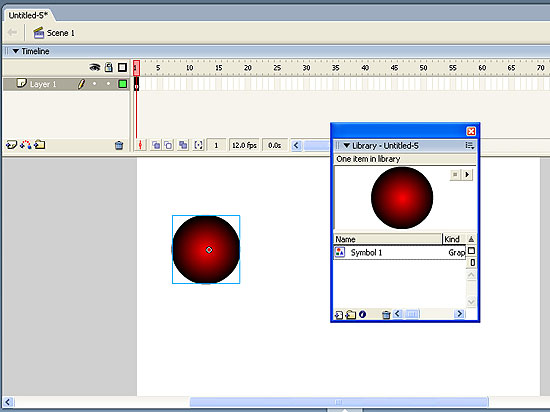This screenshot has height=412, width=550.
Task: Click the stage horizontal scroll left arrow
Action: click(8, 402)
